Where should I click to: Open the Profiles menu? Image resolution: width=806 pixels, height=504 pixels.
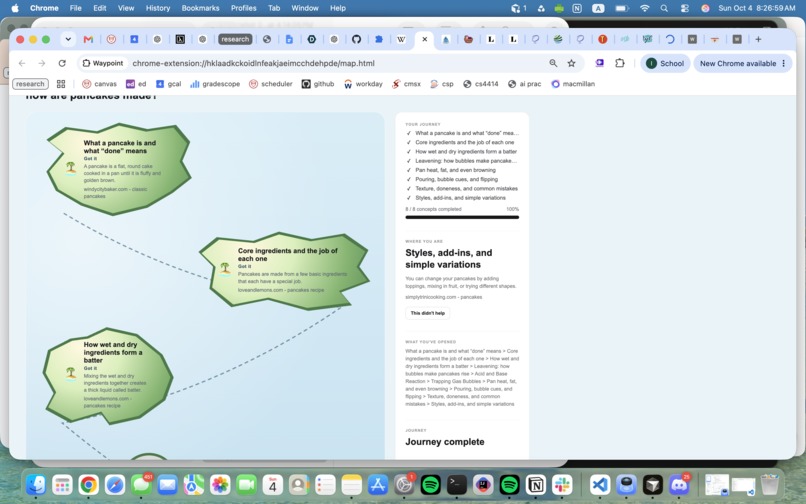[244, 8]
